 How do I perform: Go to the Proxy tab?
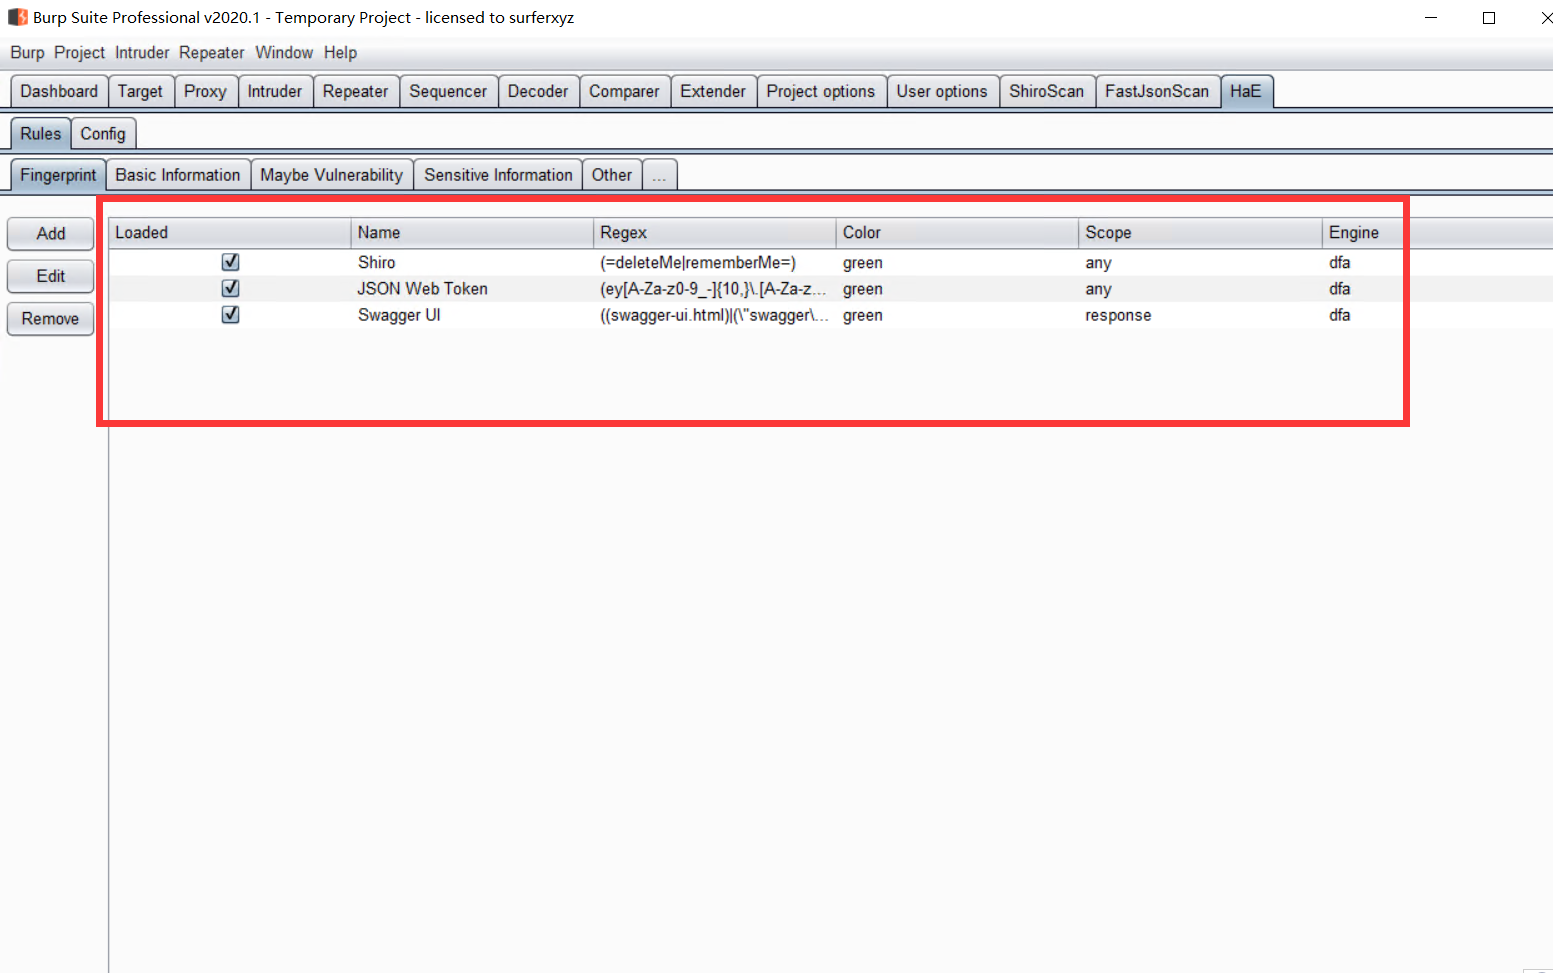coord(205,91)
